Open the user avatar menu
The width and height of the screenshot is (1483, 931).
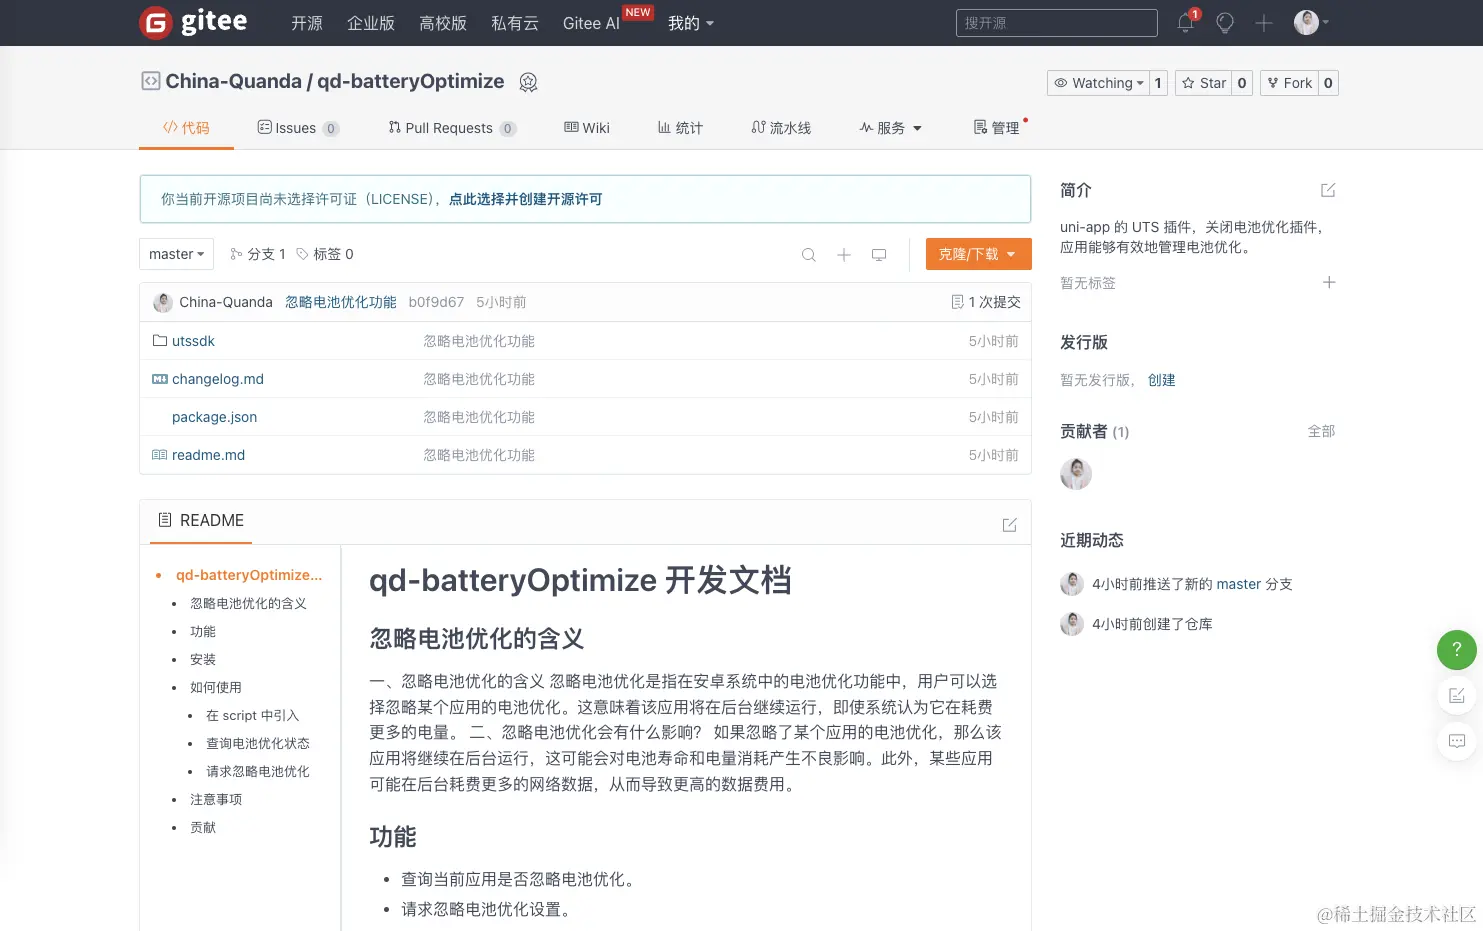coord(1310,22)
